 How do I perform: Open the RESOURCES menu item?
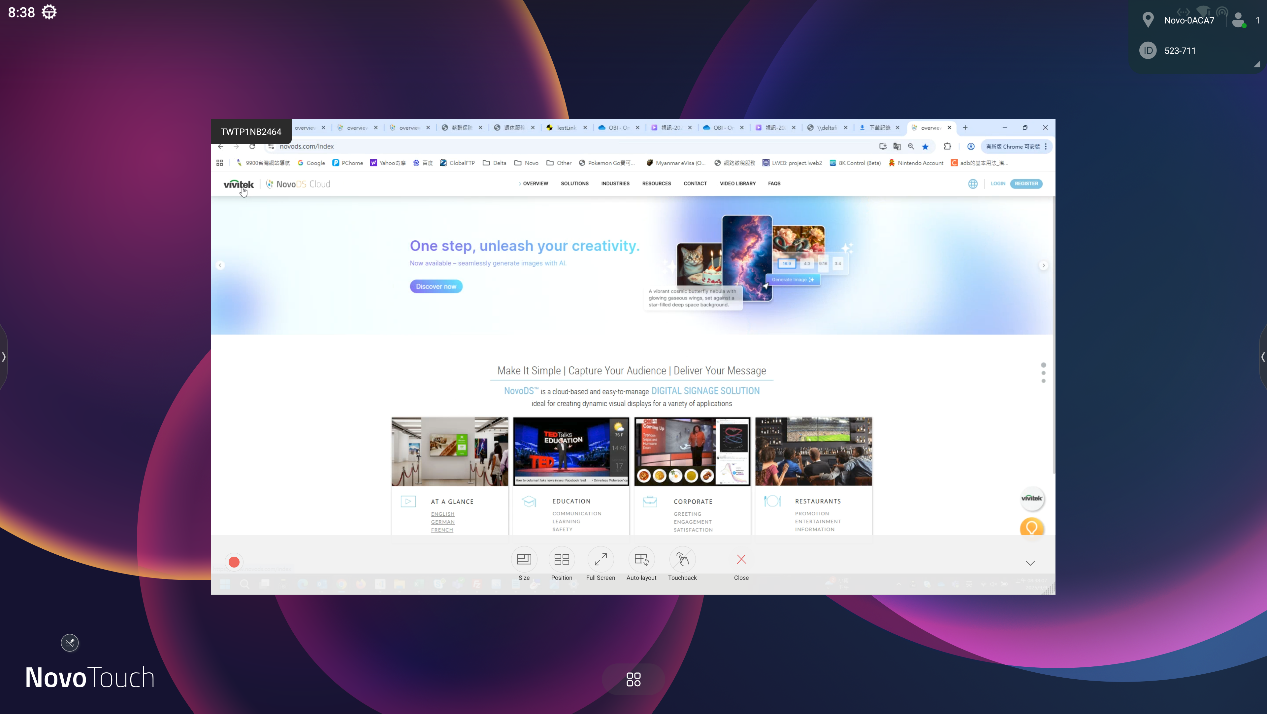click(x=657, y=184)
